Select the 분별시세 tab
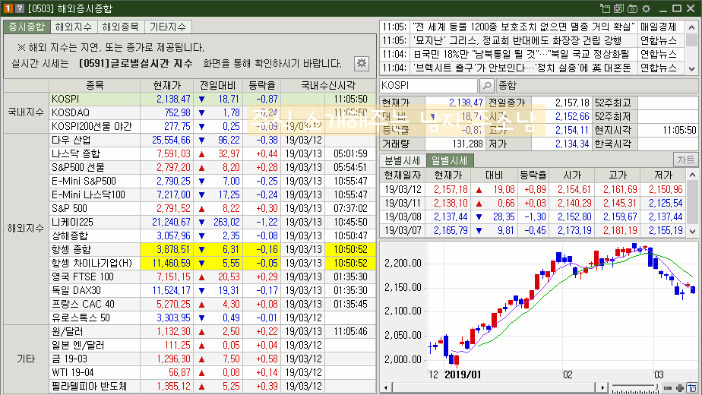 [x=402, y=160]
